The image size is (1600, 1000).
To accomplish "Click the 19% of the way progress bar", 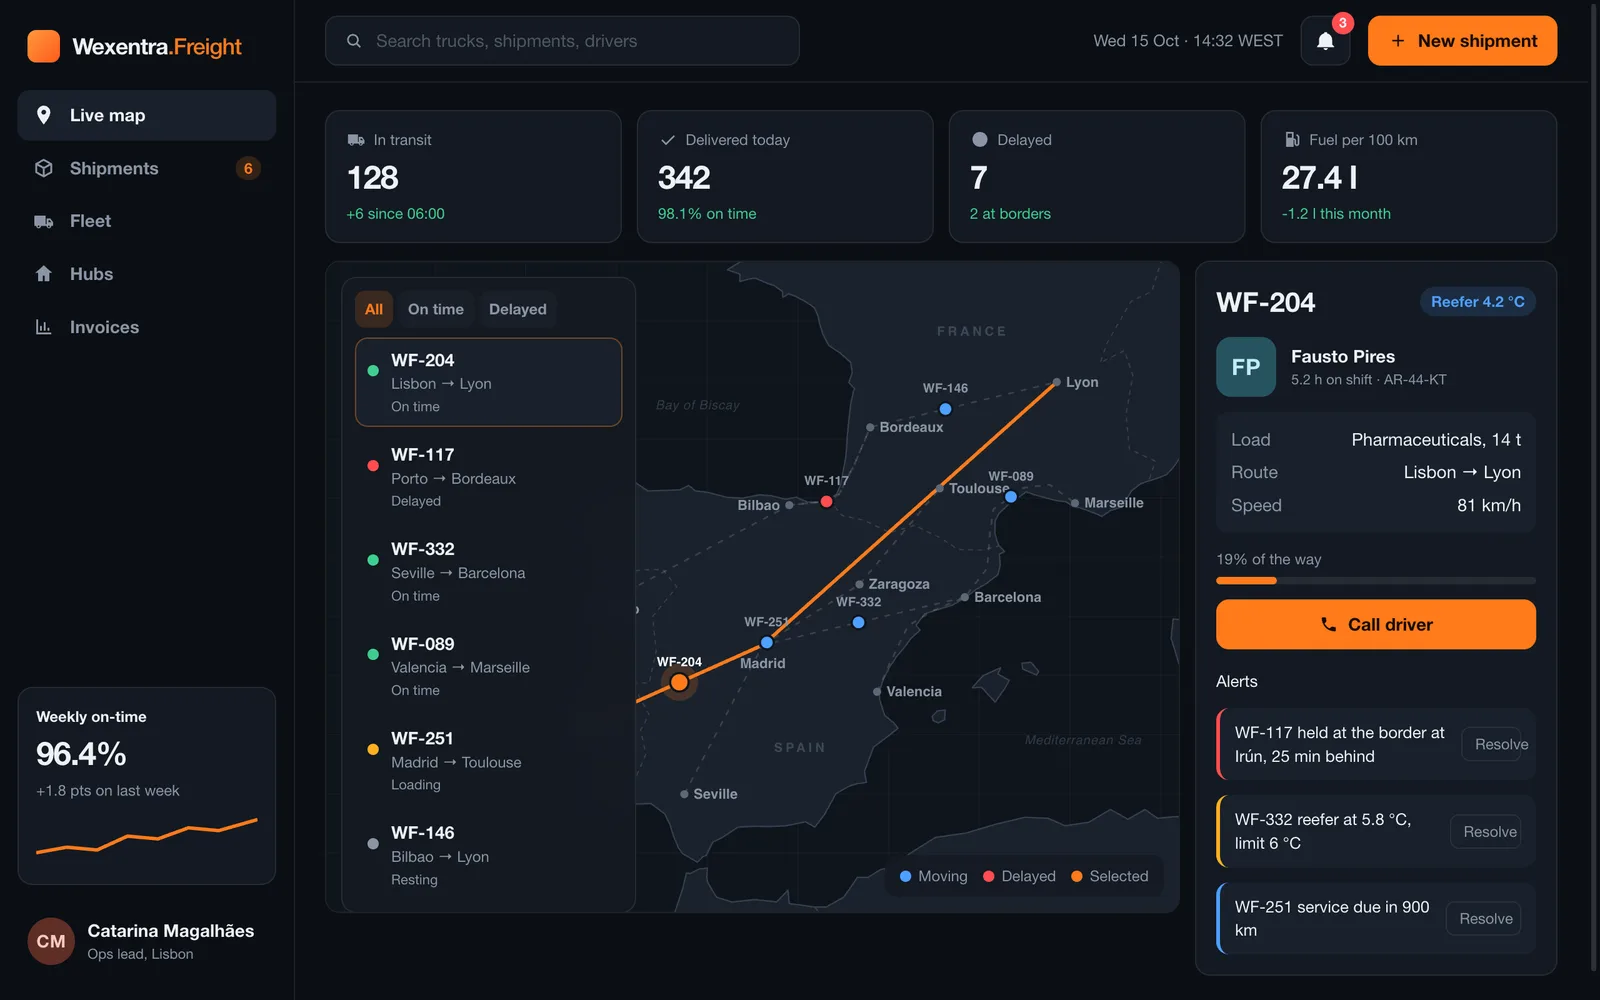I will [x=1376, y=580].
